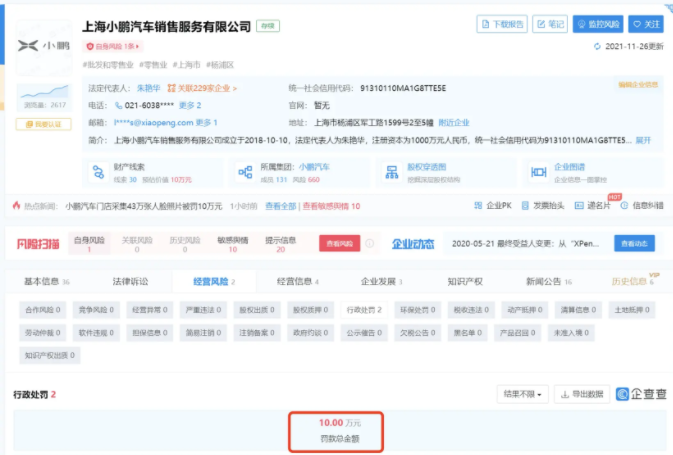The image size is (673, 455).
Task: Click red 查看风险 button
Action: click(x=340, y=243)
